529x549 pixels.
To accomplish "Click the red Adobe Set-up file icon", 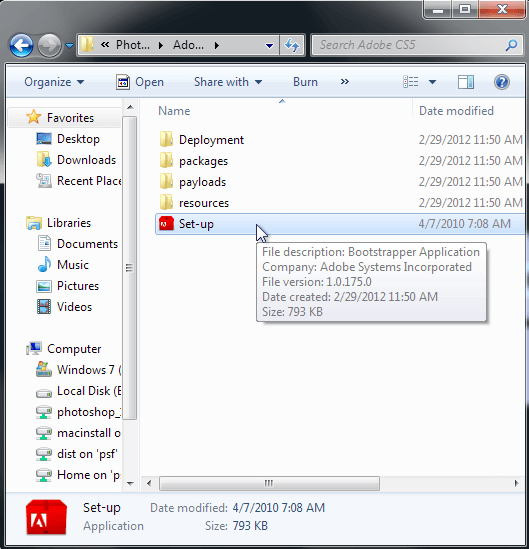I will pyautogui.click(x=166, y=223).
